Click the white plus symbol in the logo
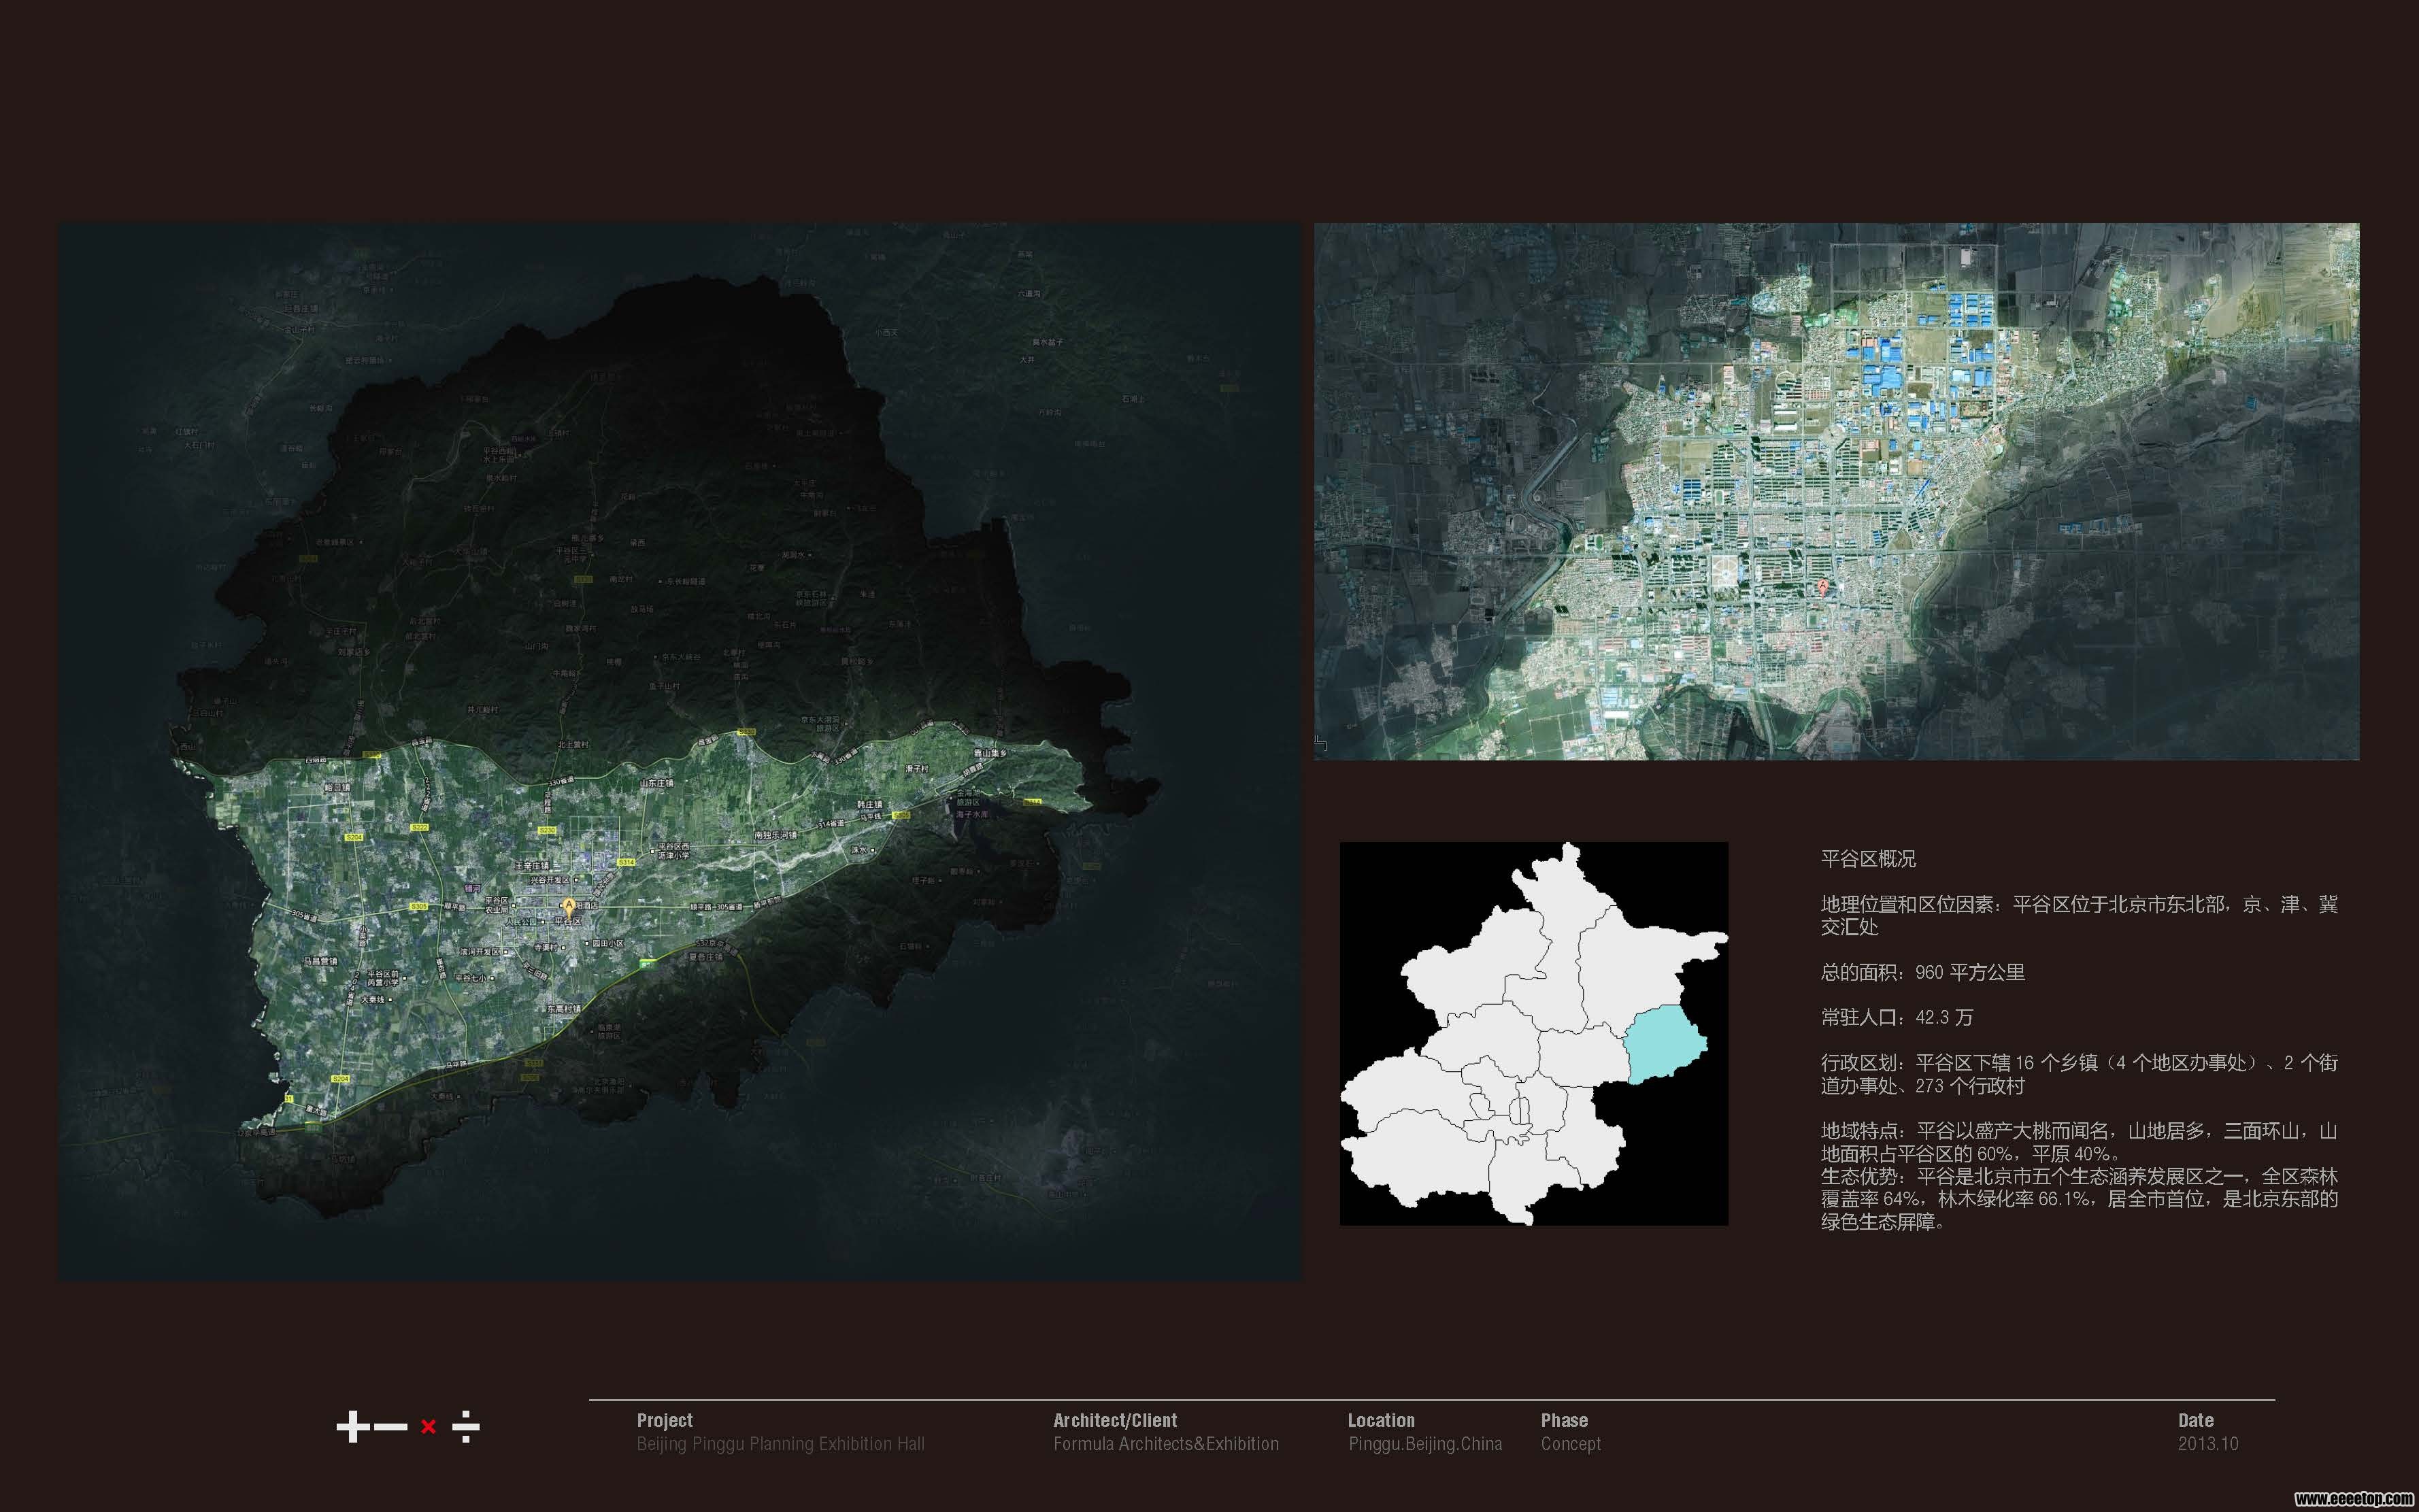The height and width of the screenshot is (1512, 2419). coord(353,1426)
